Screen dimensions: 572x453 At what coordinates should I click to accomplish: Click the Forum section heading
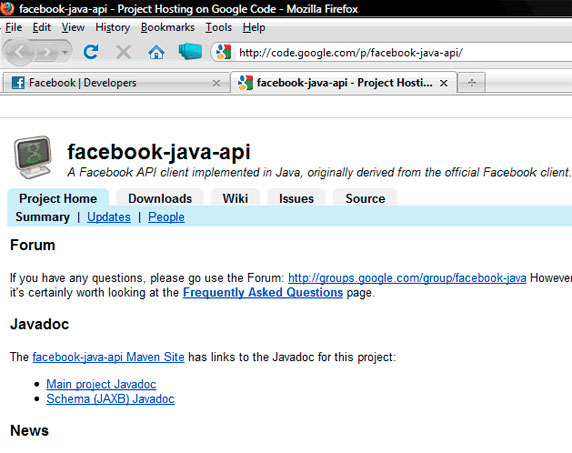pos(32,245)
